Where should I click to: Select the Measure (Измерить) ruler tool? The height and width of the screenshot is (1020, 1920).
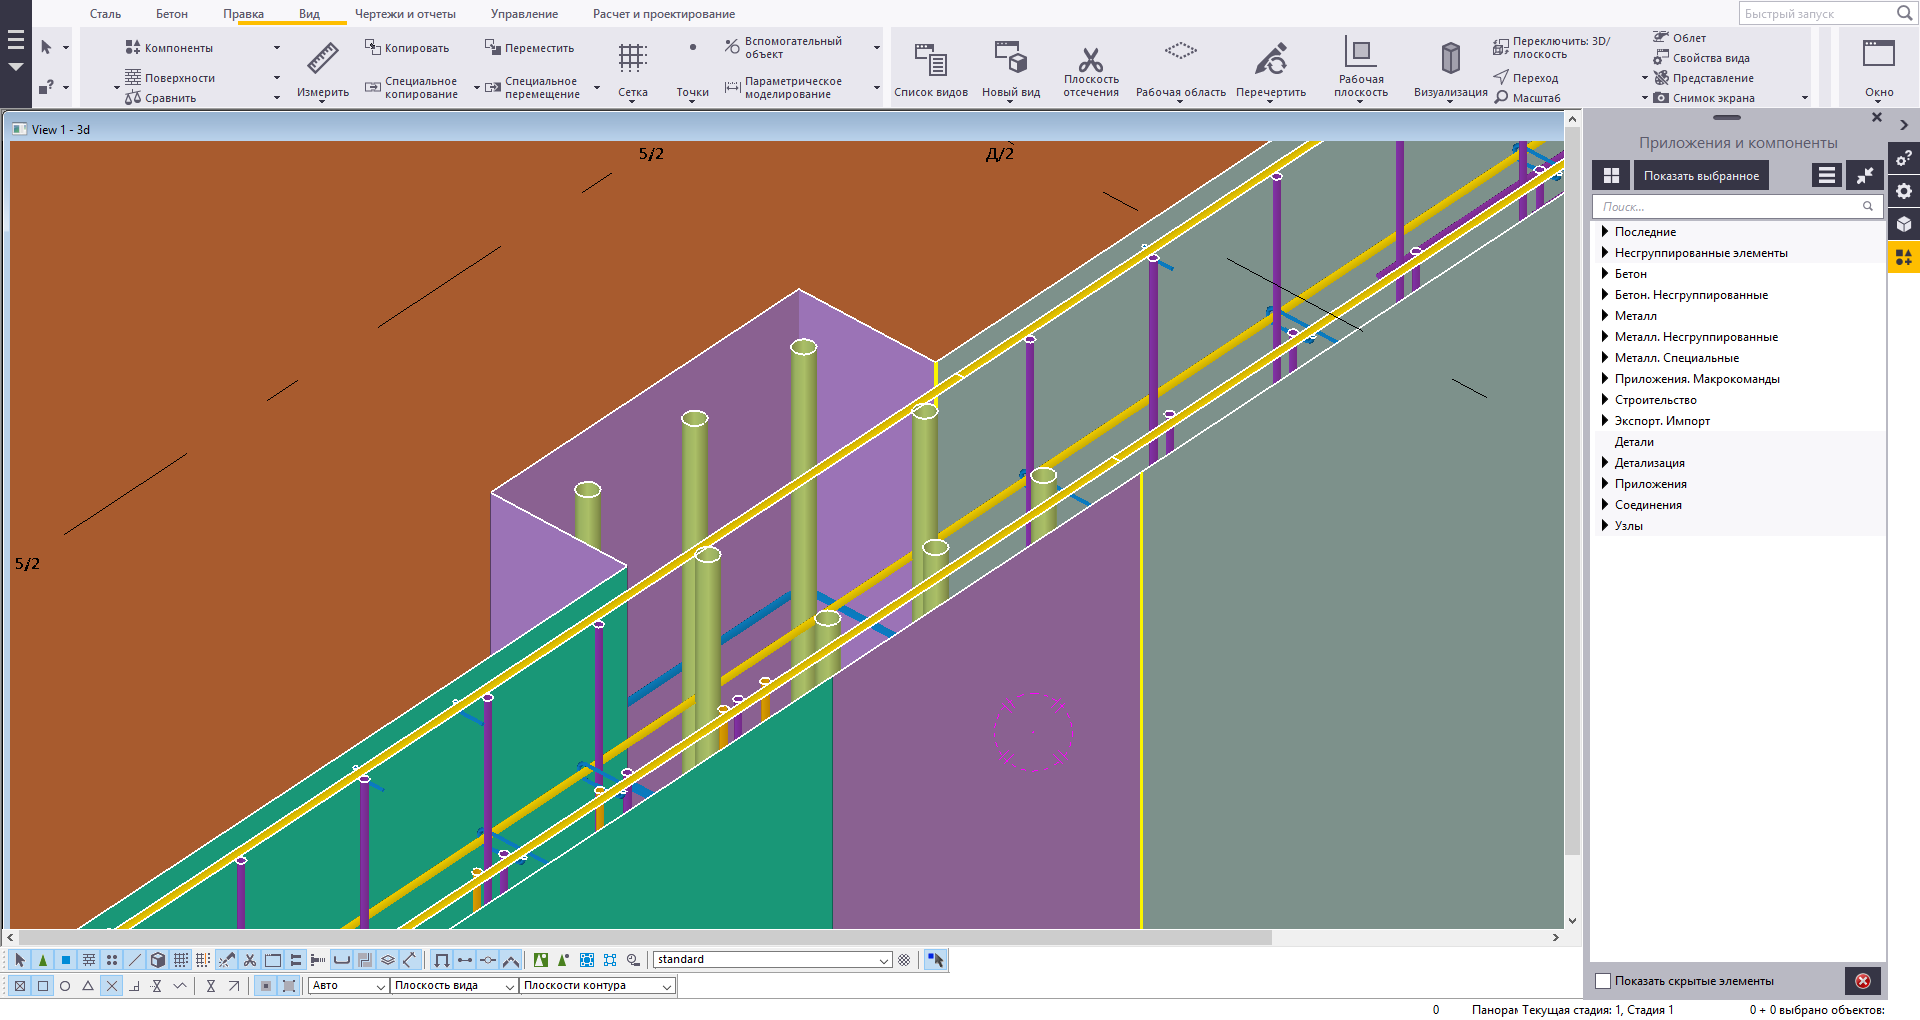coord(322,60)
